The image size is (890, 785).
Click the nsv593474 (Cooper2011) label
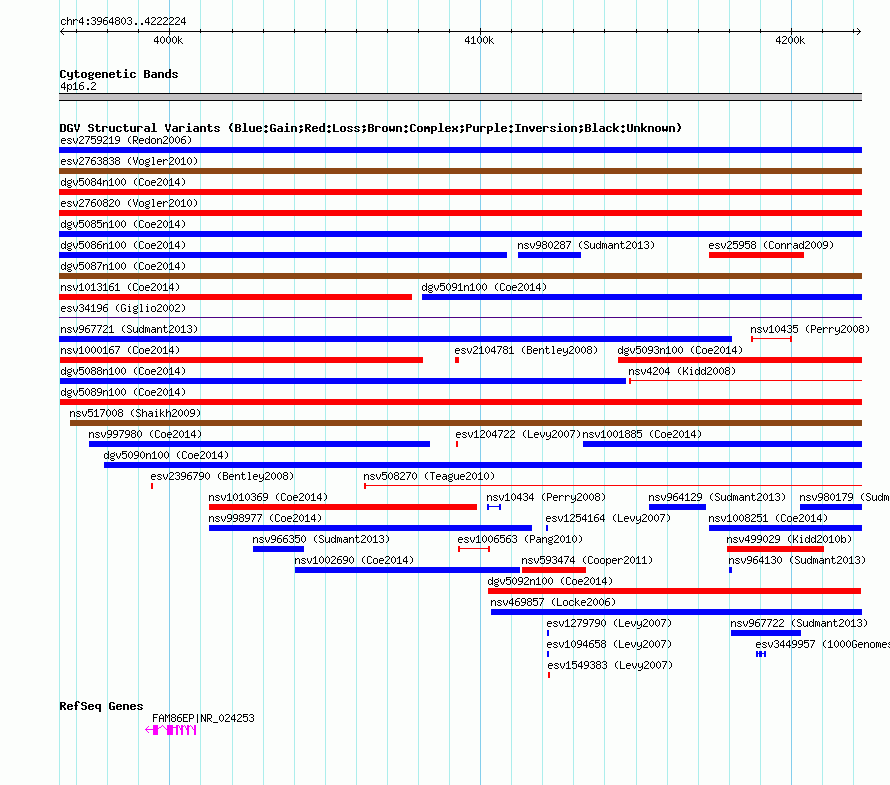(587, 560)
